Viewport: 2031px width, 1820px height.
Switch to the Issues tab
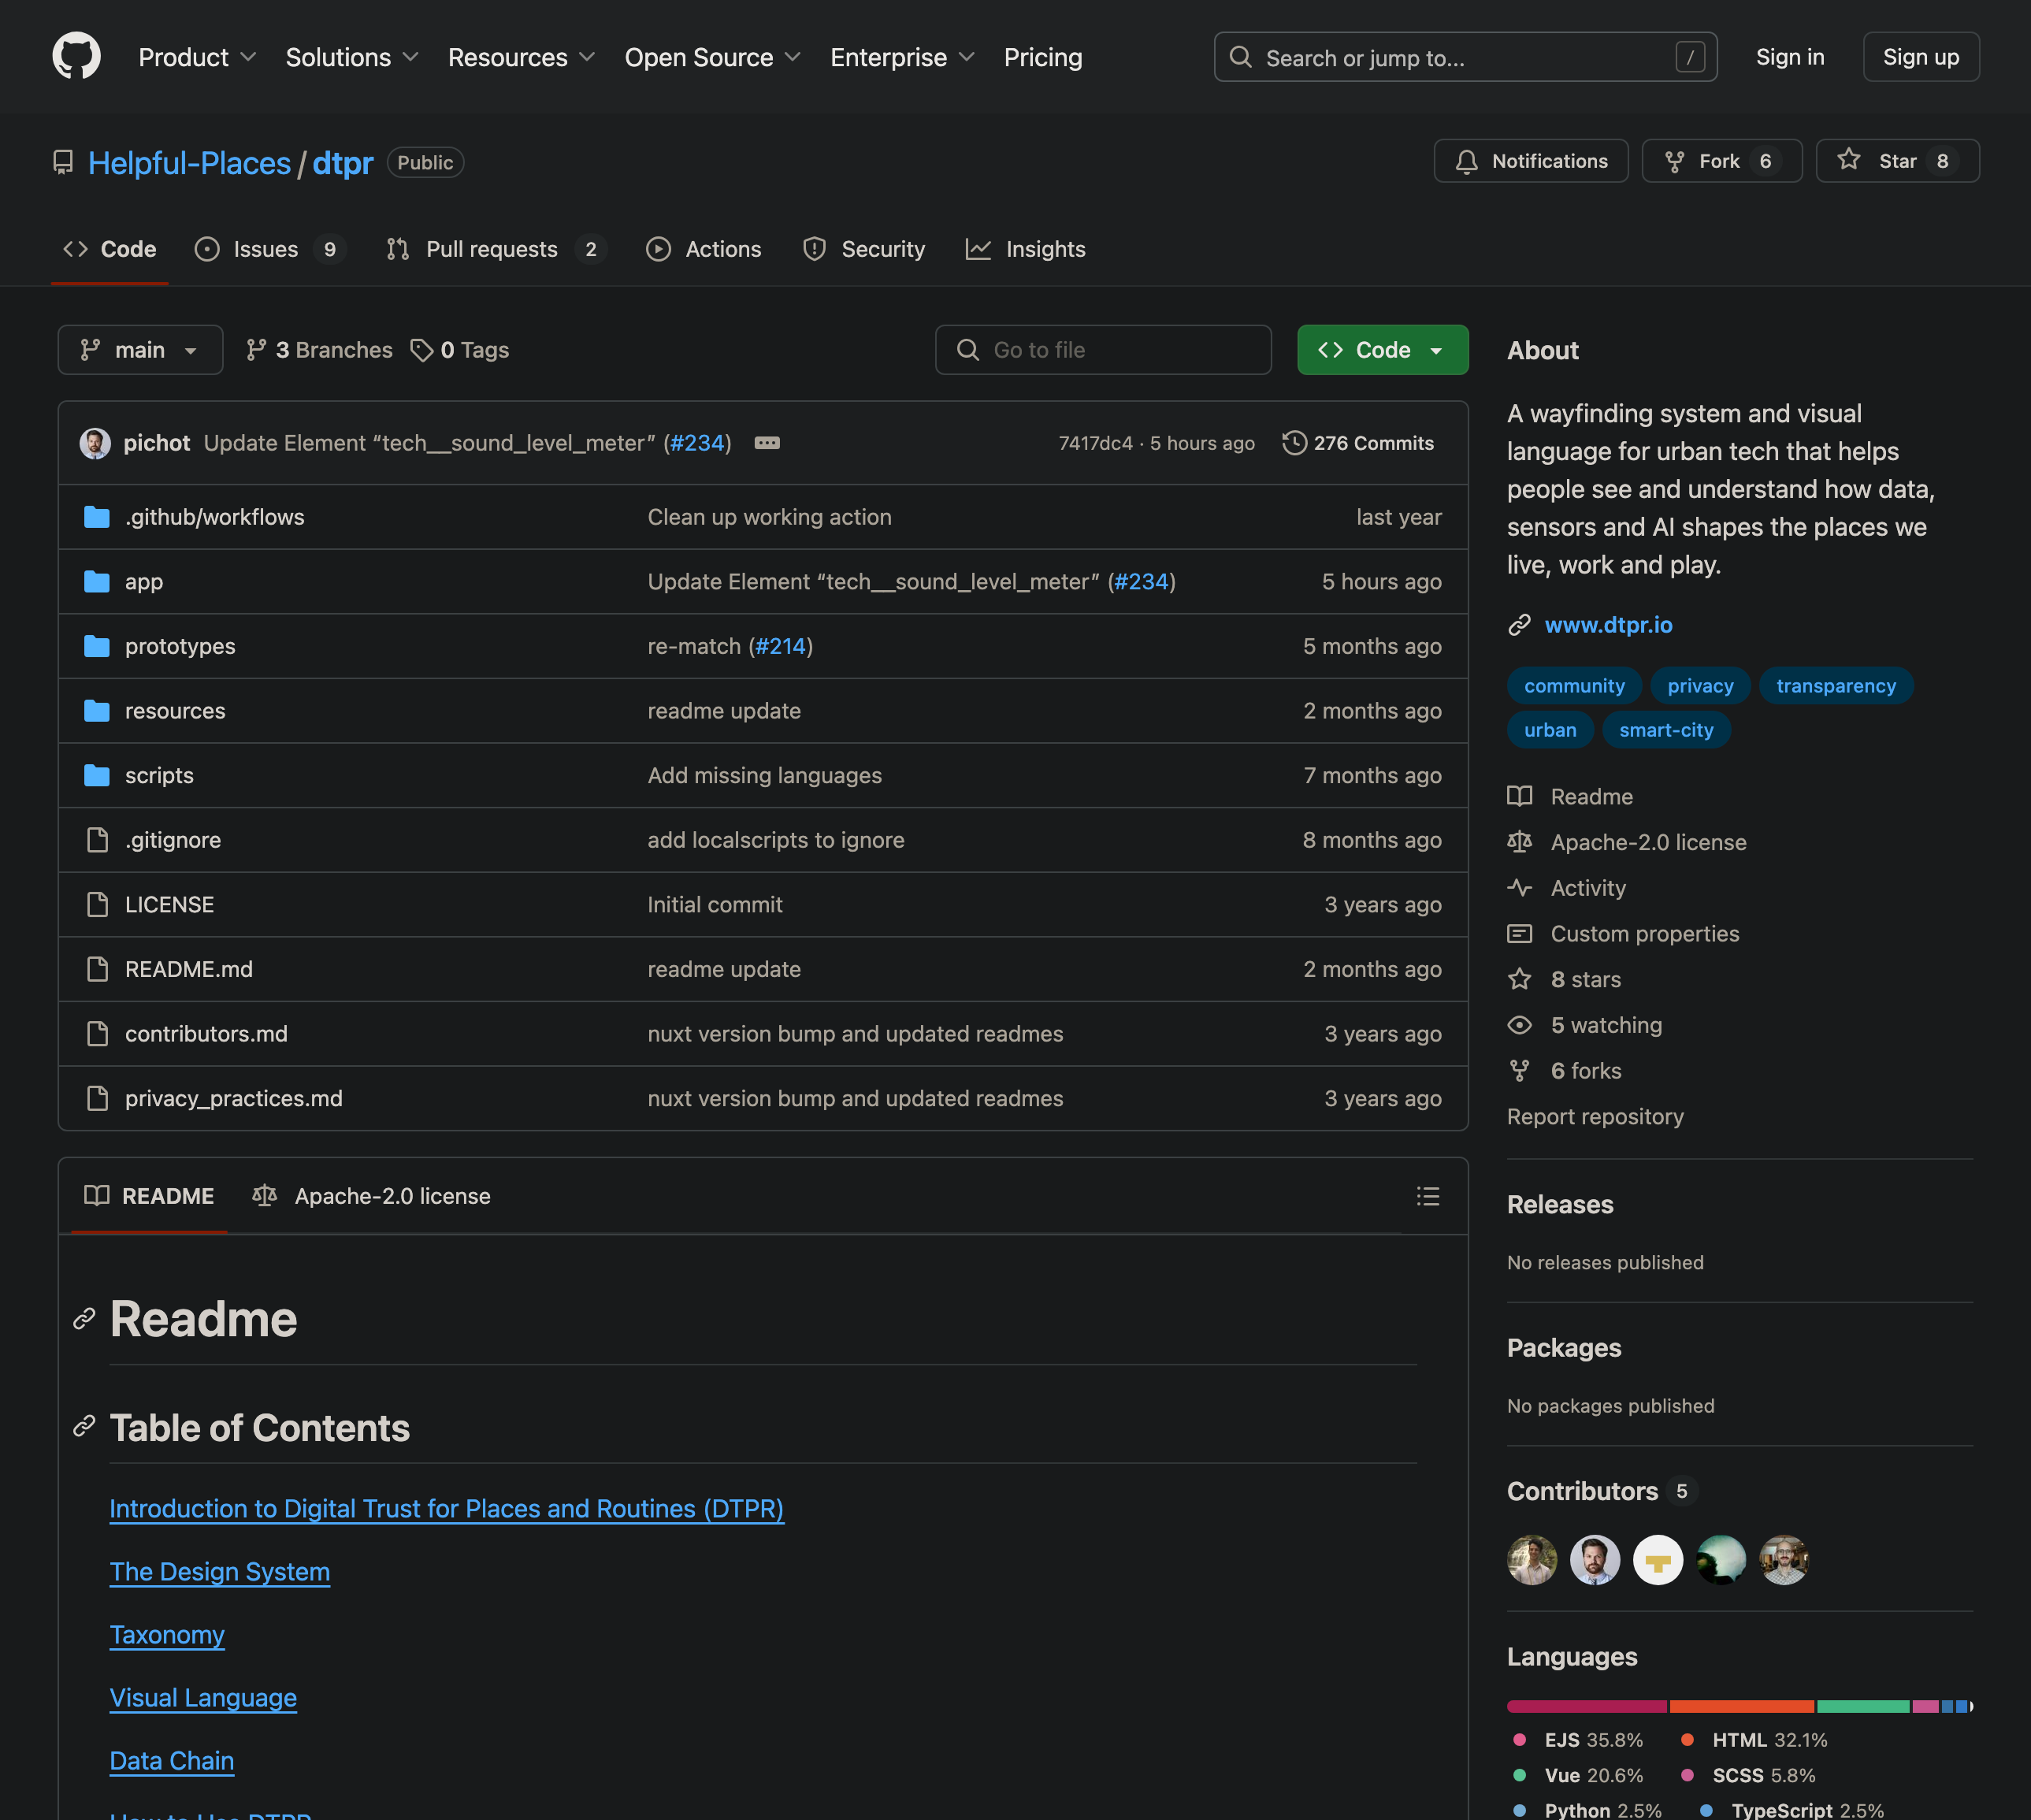tap(269, 249)
